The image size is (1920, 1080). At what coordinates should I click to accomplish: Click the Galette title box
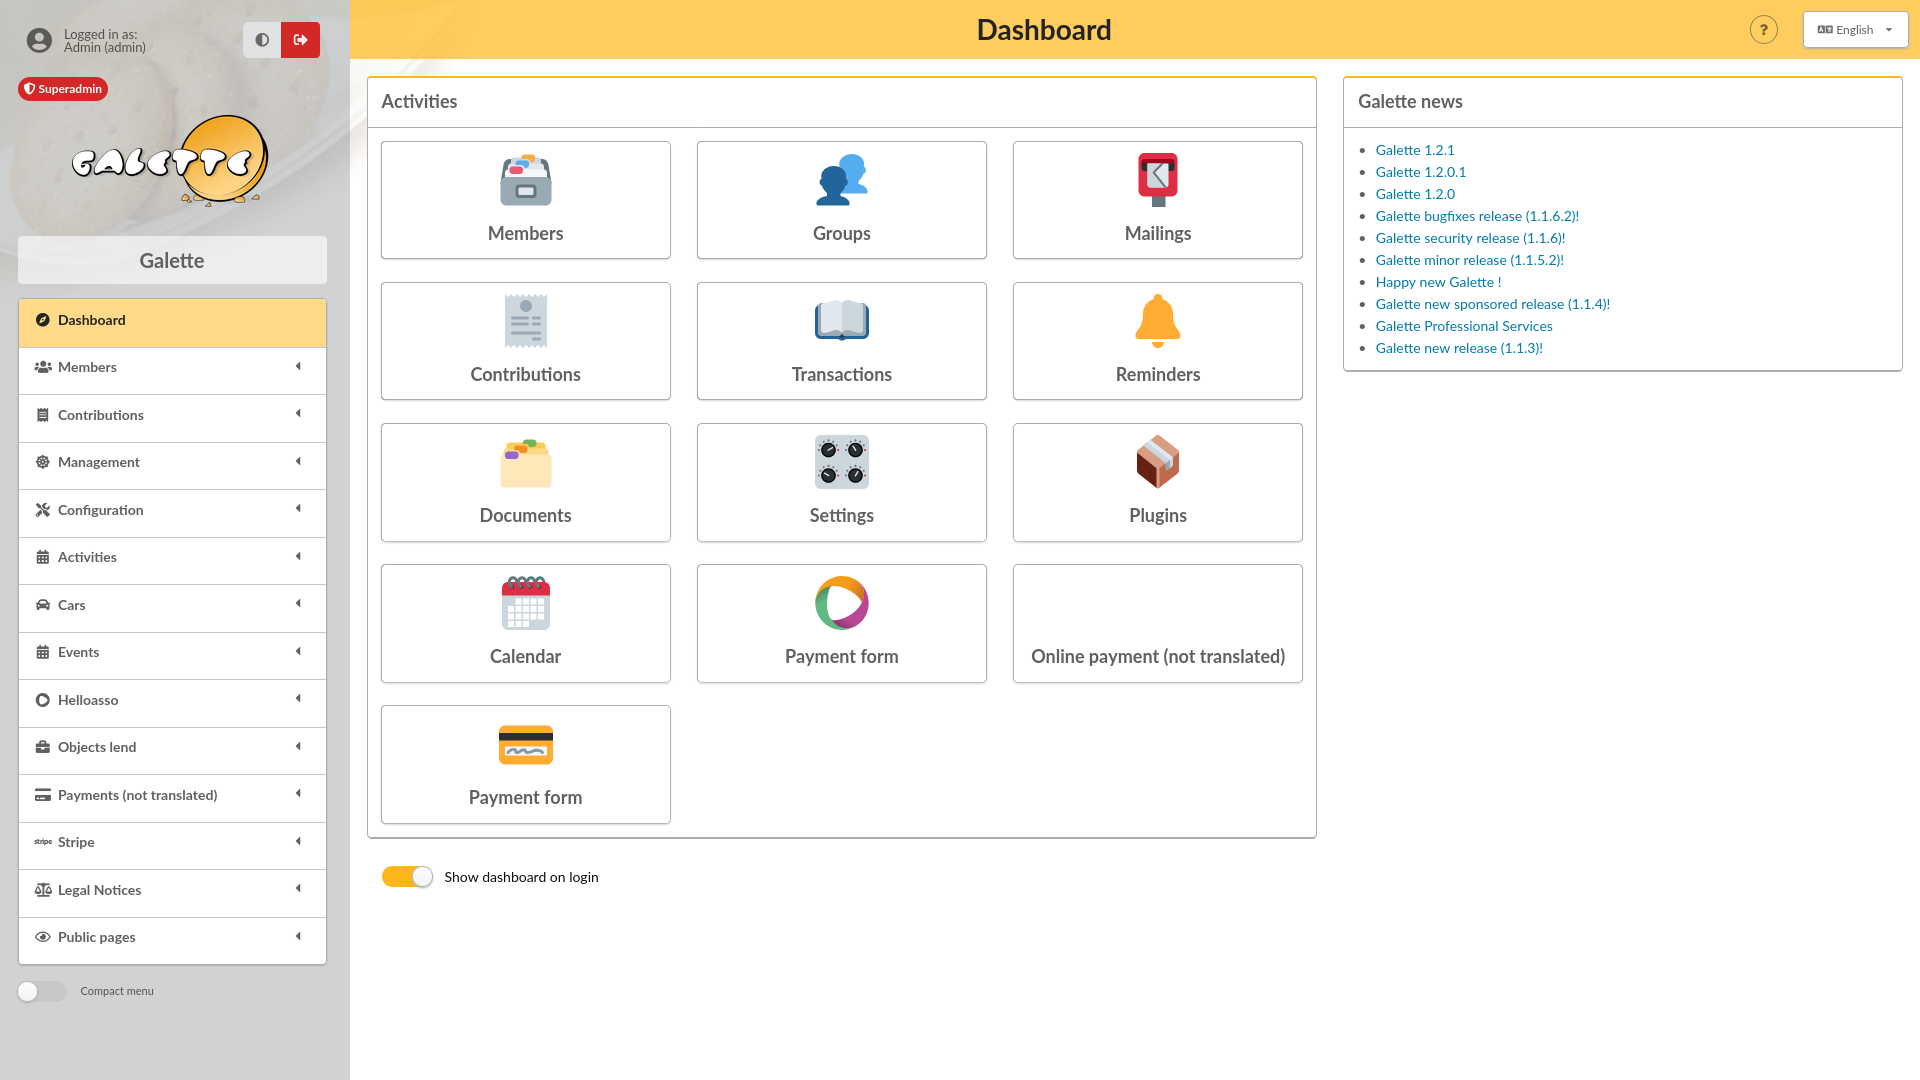coord(172,260)
